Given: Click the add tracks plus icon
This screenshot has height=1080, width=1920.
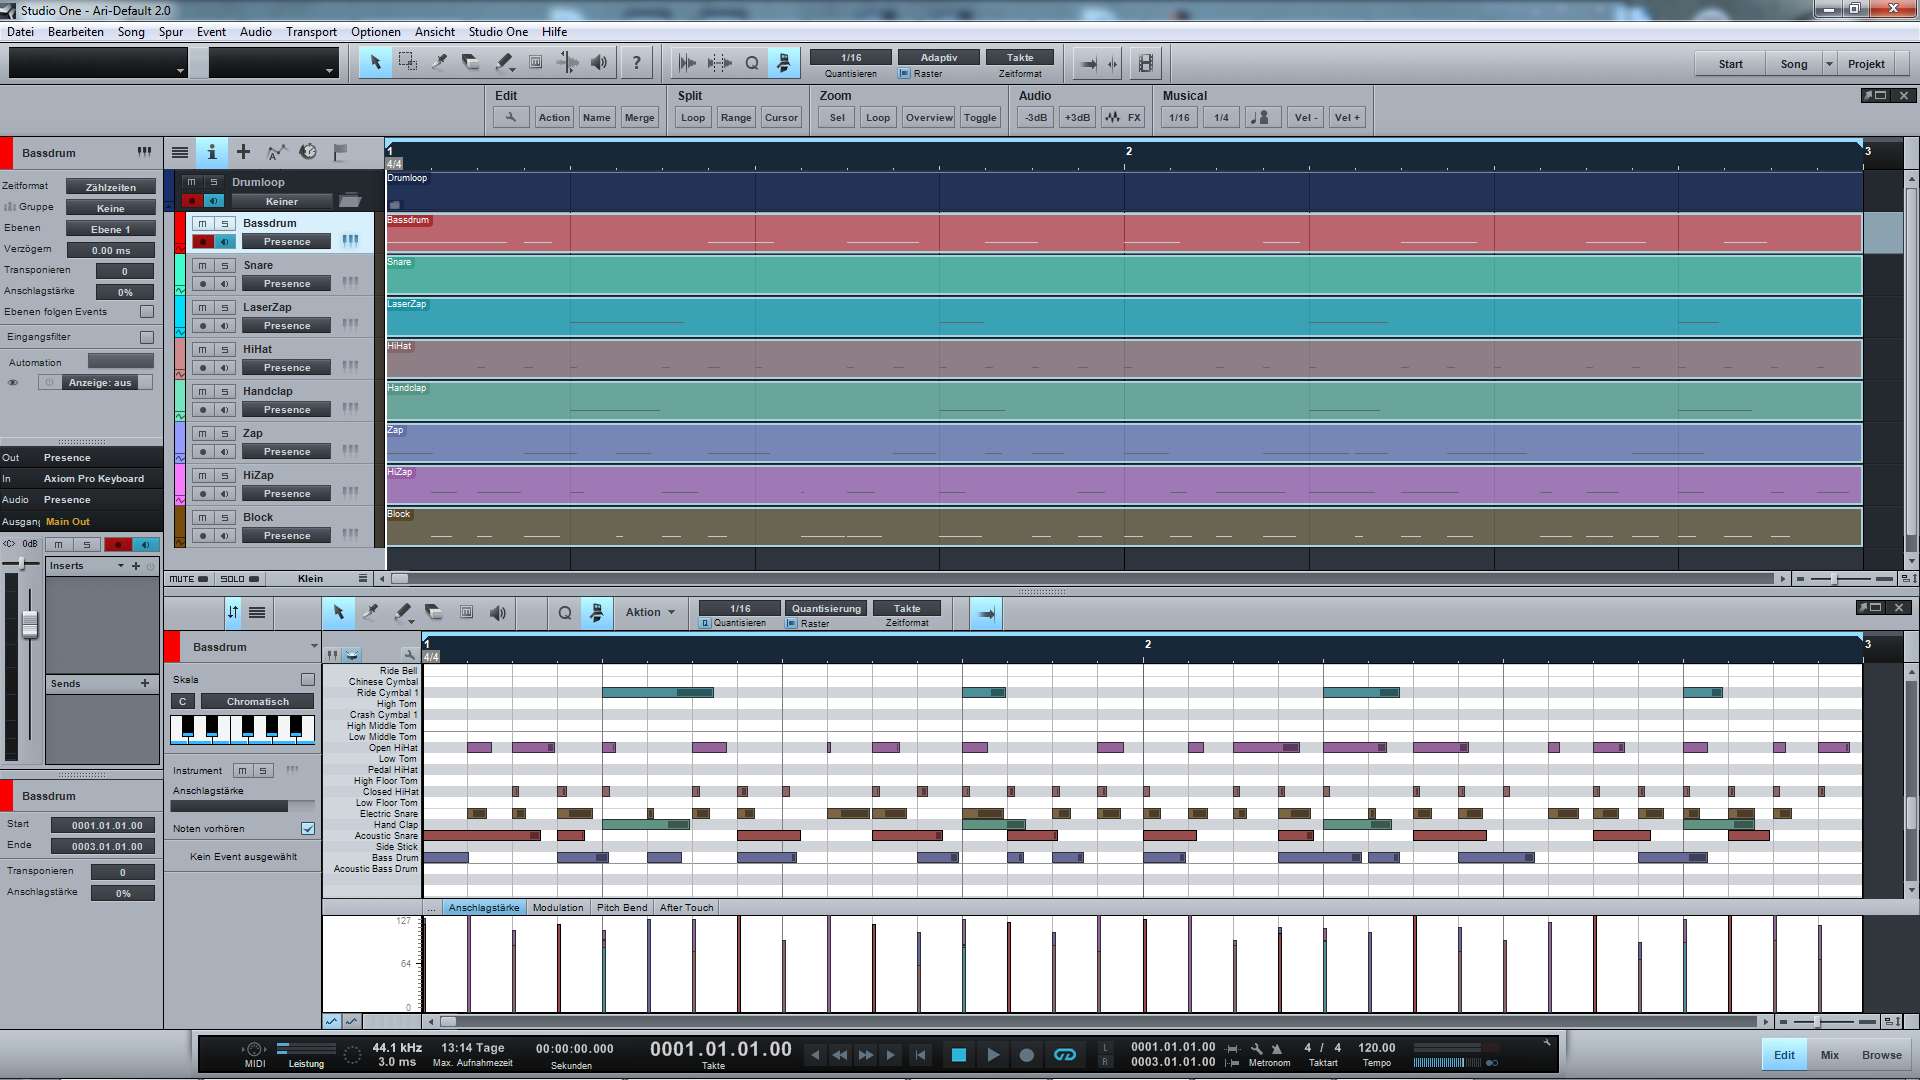Looking at the screenshot, I should click(243, 152).
